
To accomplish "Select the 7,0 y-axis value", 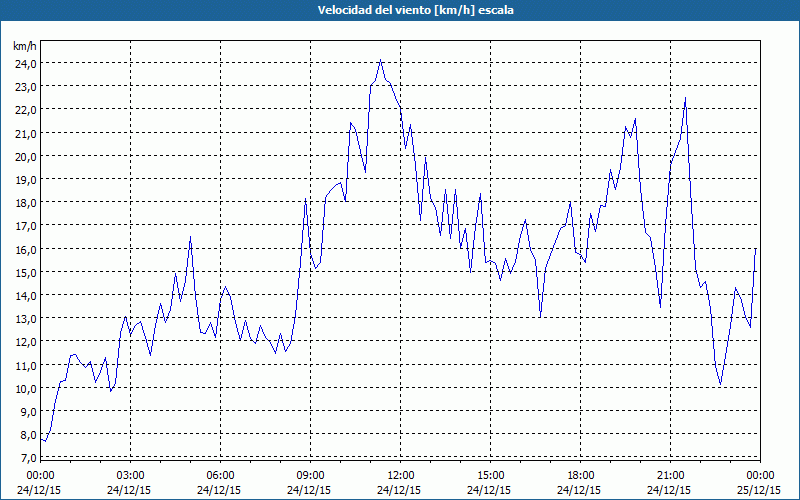I will click(28, 458).
